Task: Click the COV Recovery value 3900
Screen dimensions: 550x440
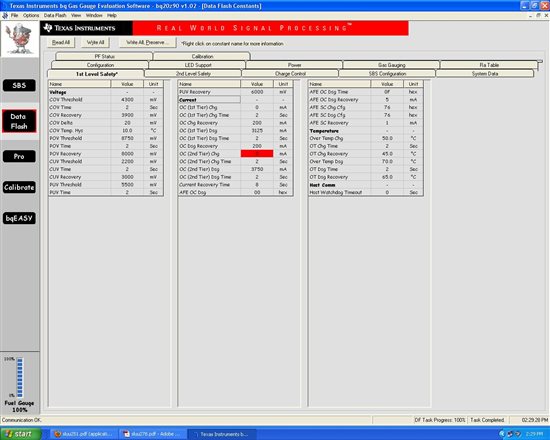Action: (x=127, y=115)
